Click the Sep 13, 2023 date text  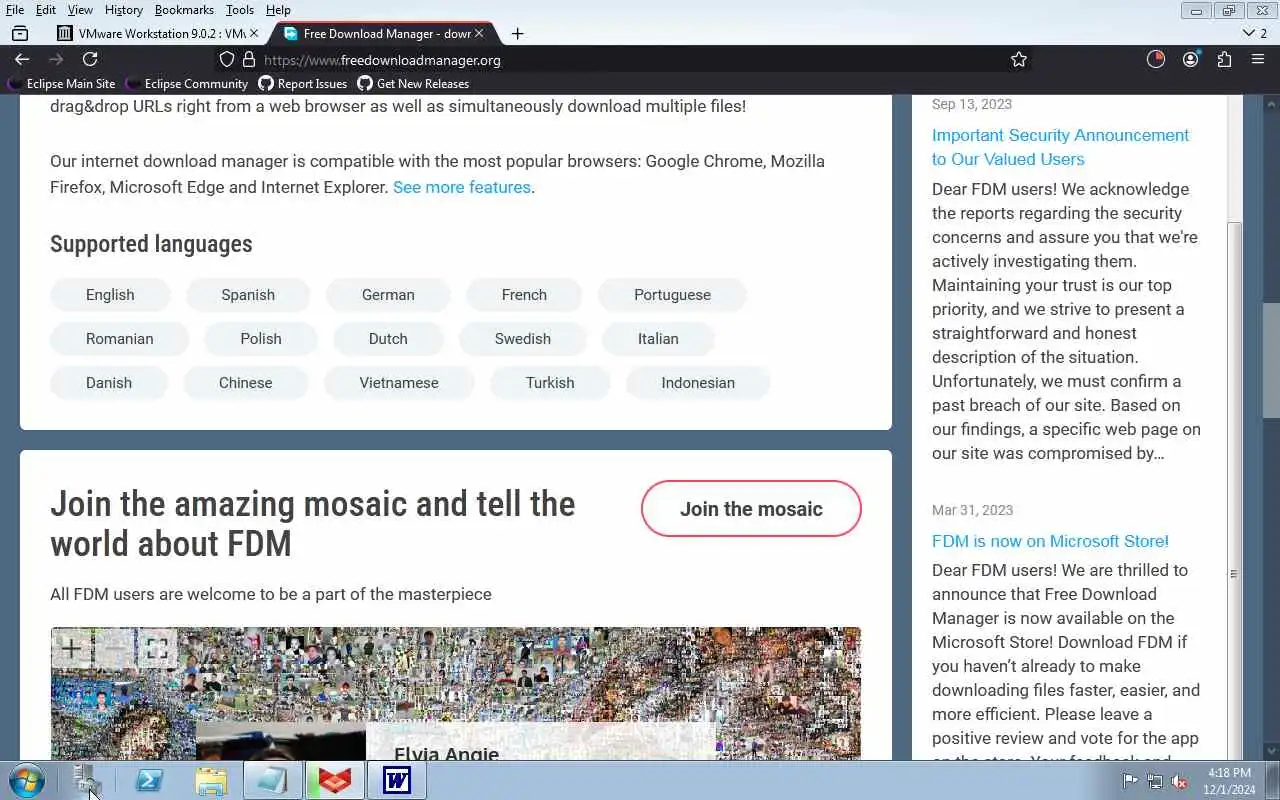(x=972, y=104)
